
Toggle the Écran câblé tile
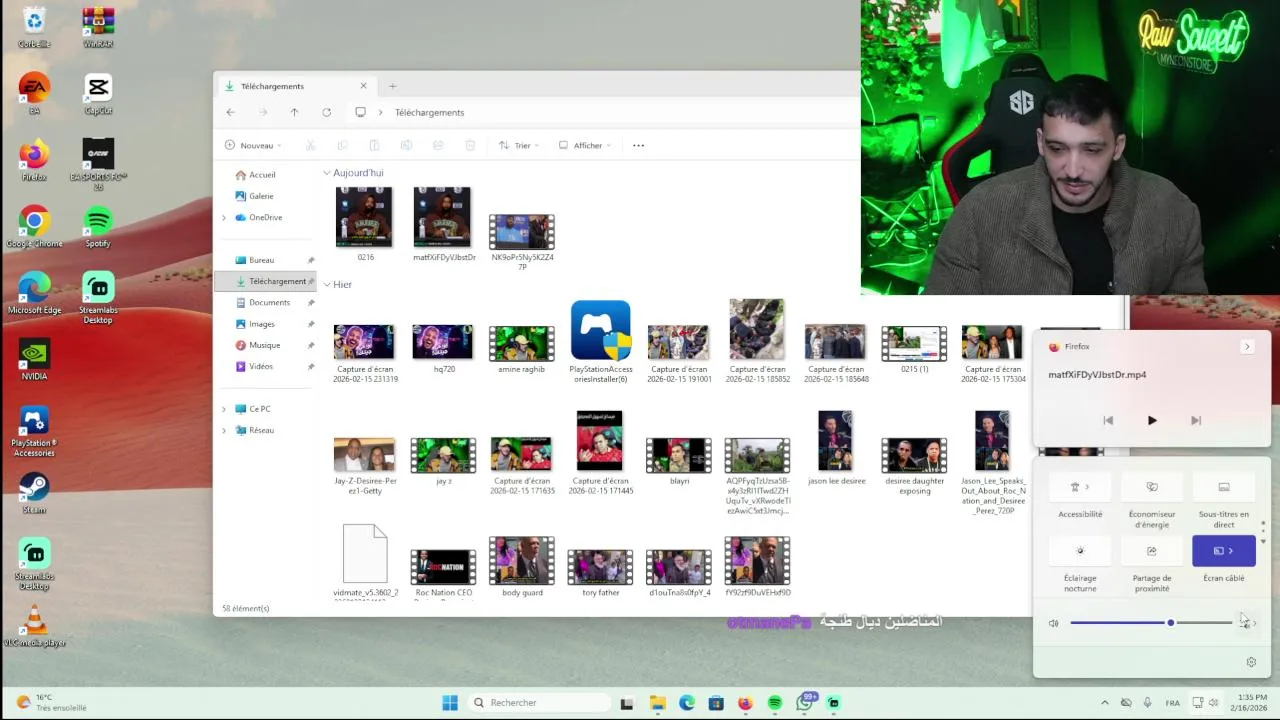coord(1224,551)
